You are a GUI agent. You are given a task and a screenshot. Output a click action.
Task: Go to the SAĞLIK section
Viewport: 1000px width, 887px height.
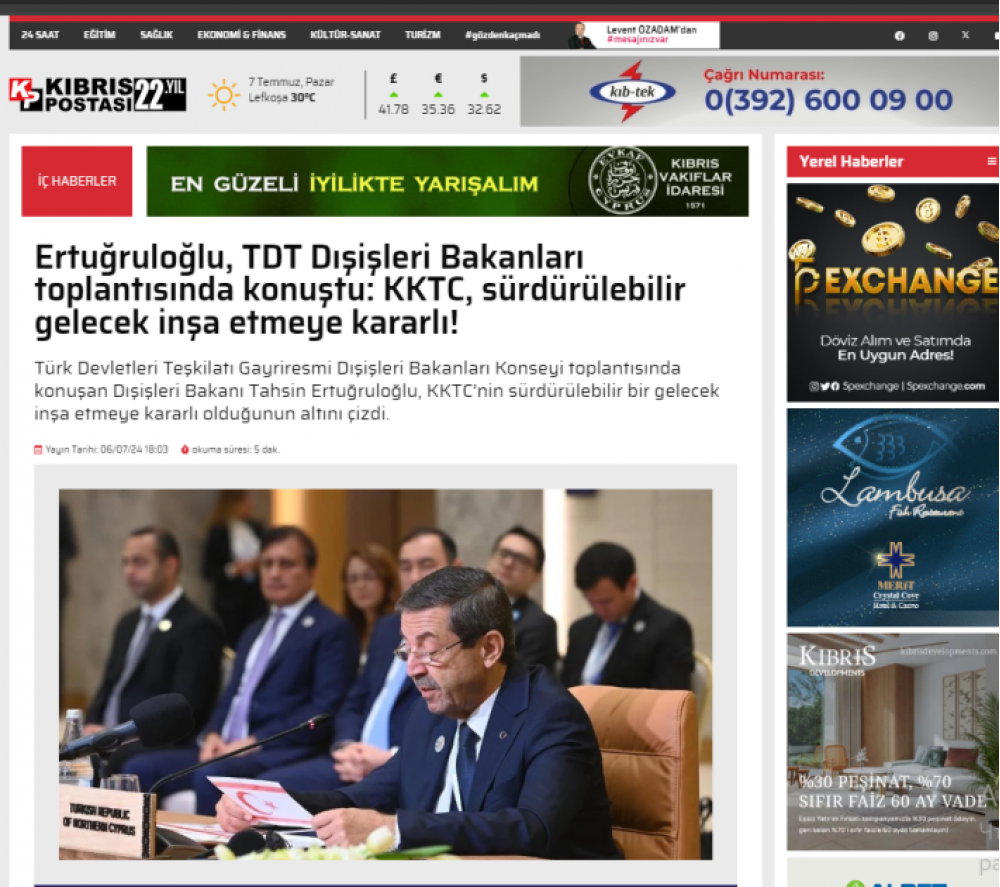156,34
